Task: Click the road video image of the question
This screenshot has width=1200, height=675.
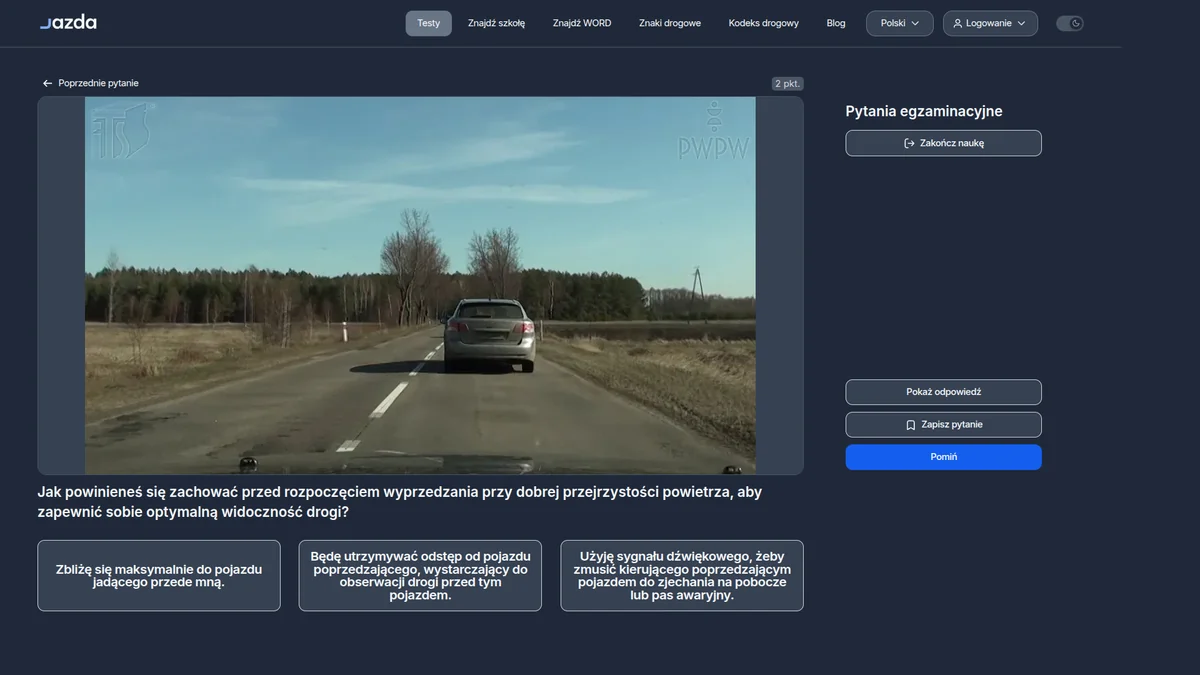Action: [x=420, y=285]
